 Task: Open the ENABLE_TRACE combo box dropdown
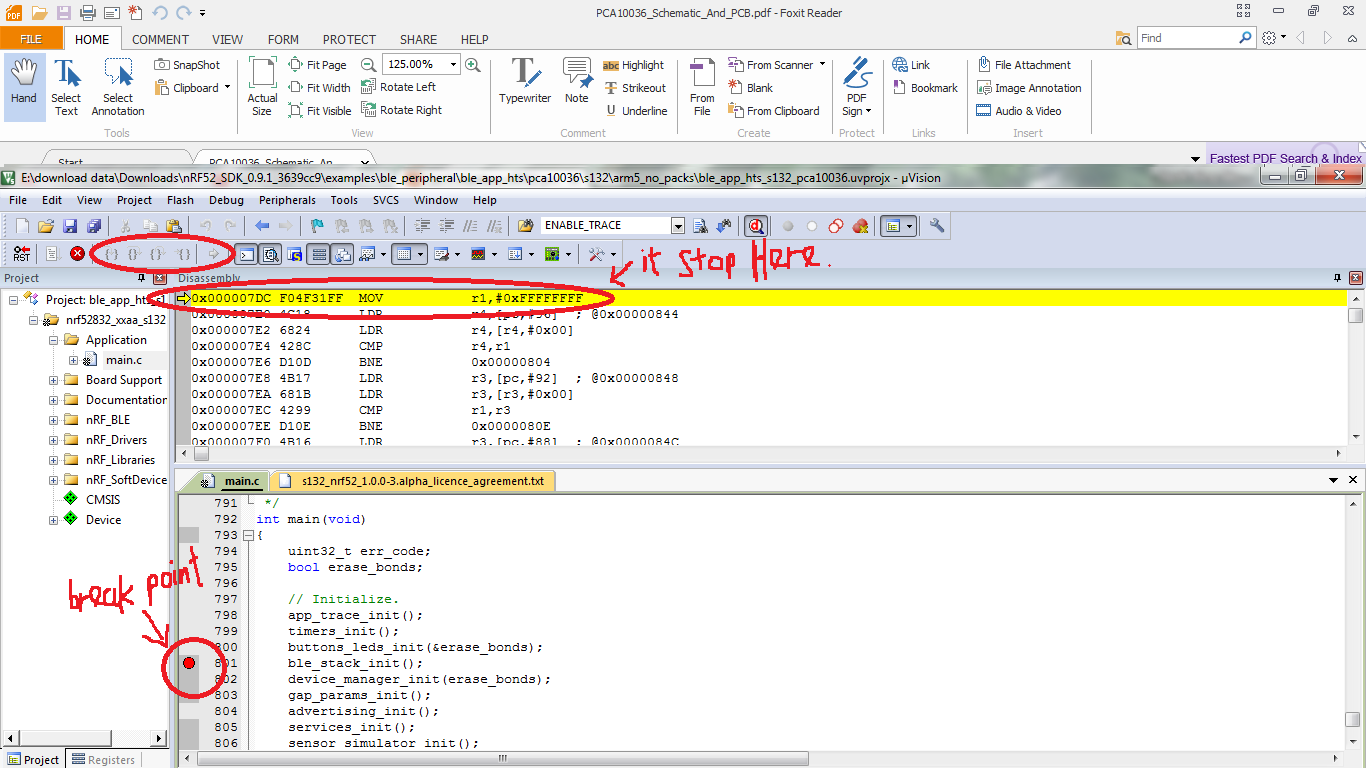pyautogui.click(x=678, y=226)
